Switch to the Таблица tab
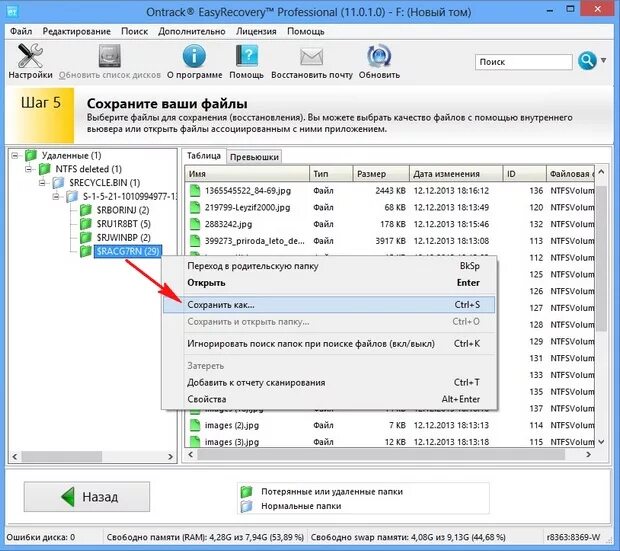The image size is (620, 551). tap(204, 156)
